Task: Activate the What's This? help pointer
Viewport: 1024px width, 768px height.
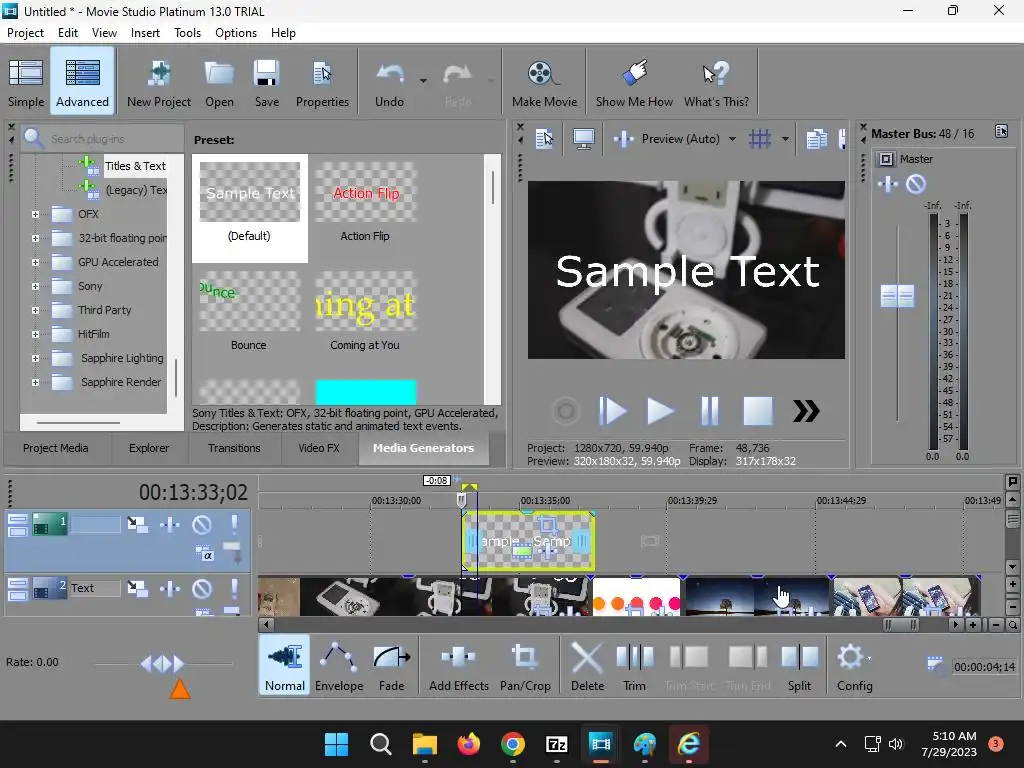Action: click(716, 82)
